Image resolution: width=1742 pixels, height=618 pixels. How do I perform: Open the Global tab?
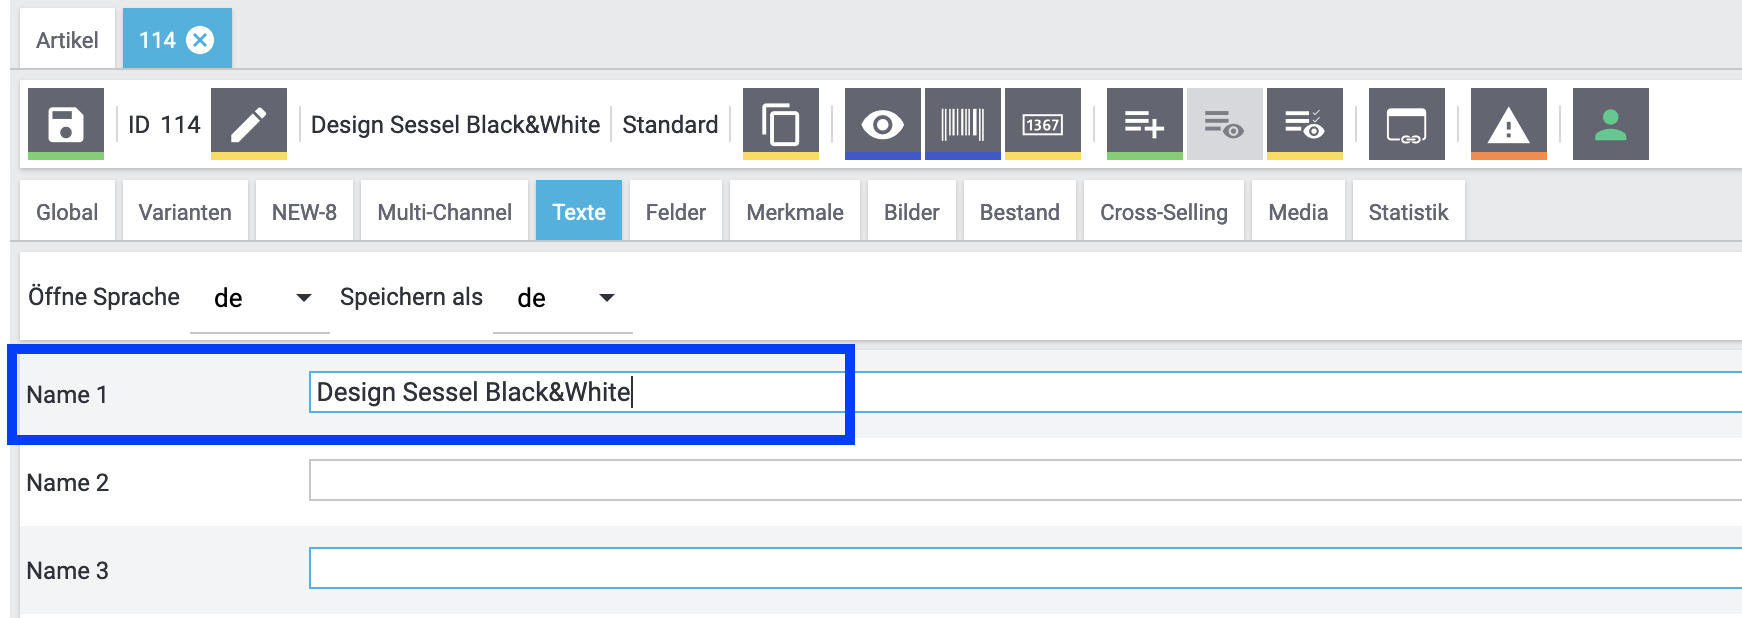[67, 212]
